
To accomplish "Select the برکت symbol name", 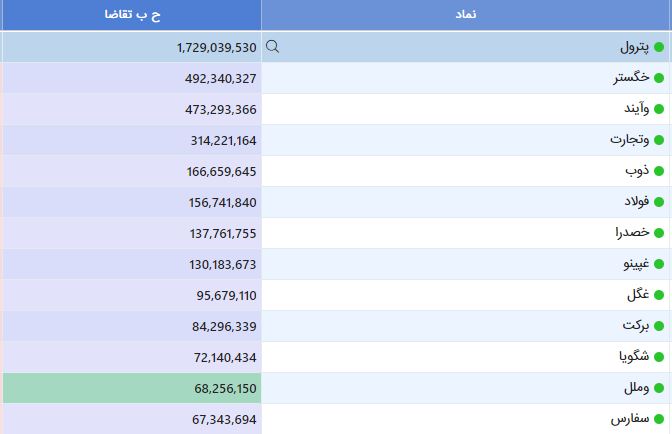I will tap(636, 326).
